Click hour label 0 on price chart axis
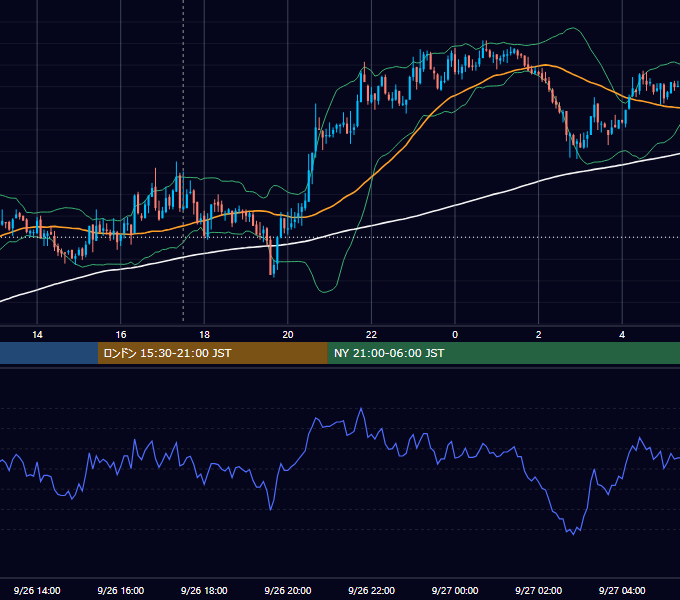Screen dimensions: 680x600 pyautogui.click(x=455, y=335)
